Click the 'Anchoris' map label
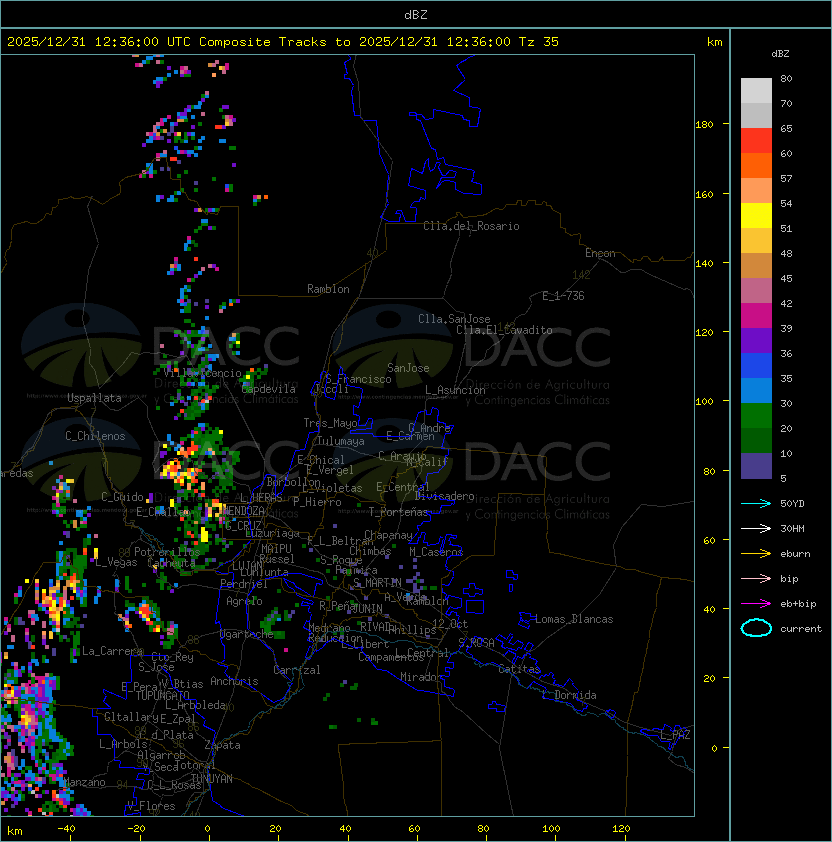Viewport: 832px width, 842px height. [234, 681]
